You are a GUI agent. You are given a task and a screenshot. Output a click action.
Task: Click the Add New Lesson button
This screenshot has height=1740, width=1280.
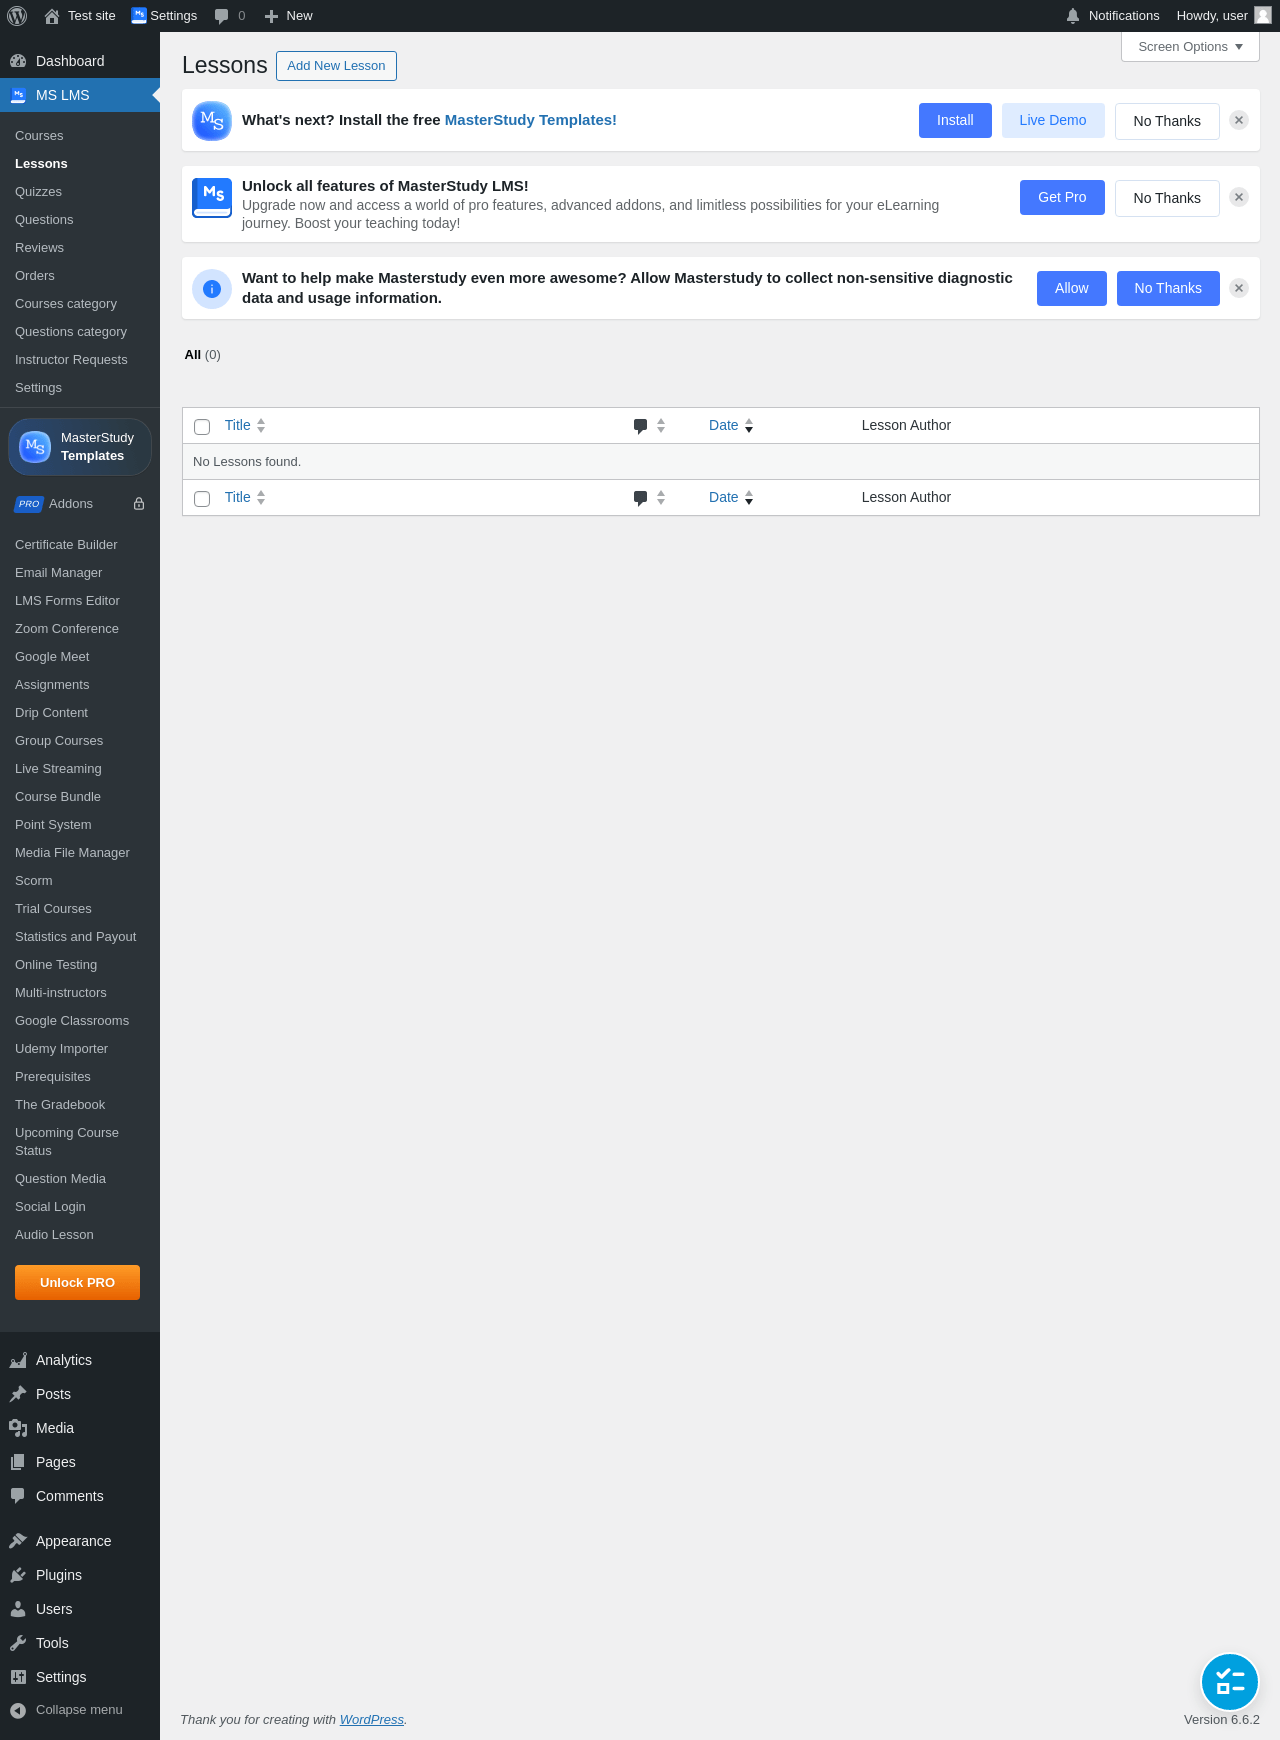pos(336,66)
